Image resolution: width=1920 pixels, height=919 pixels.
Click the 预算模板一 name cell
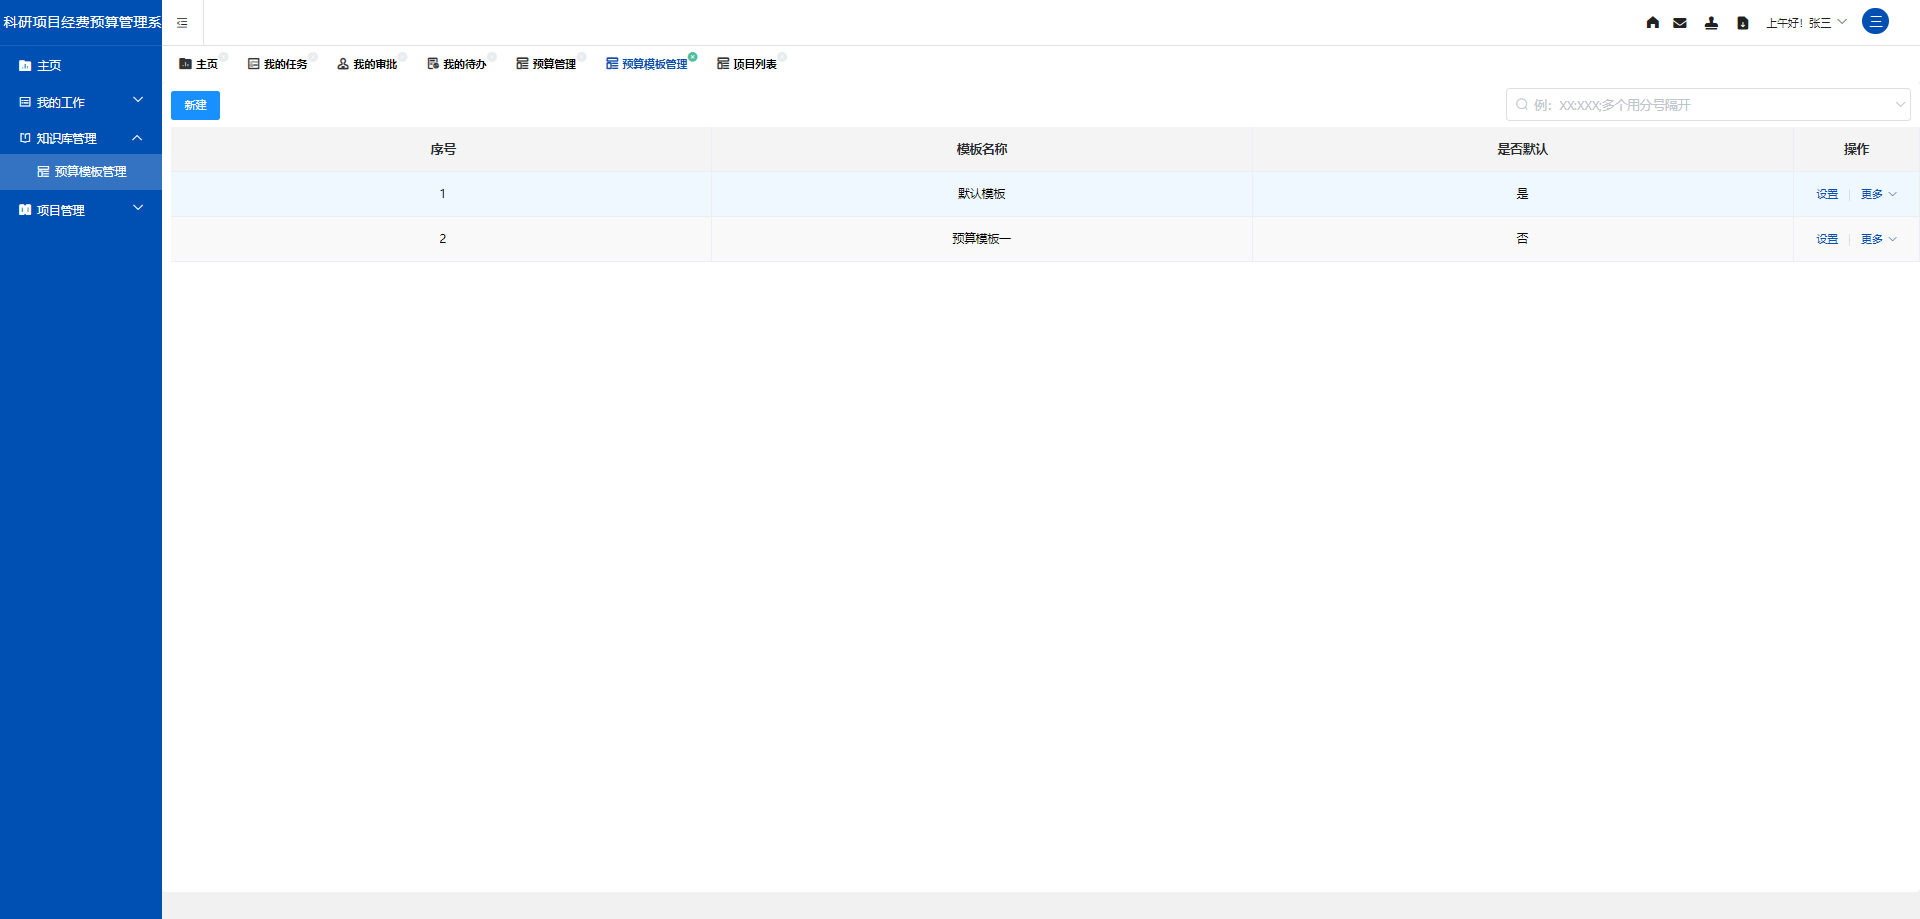(981, 239)
